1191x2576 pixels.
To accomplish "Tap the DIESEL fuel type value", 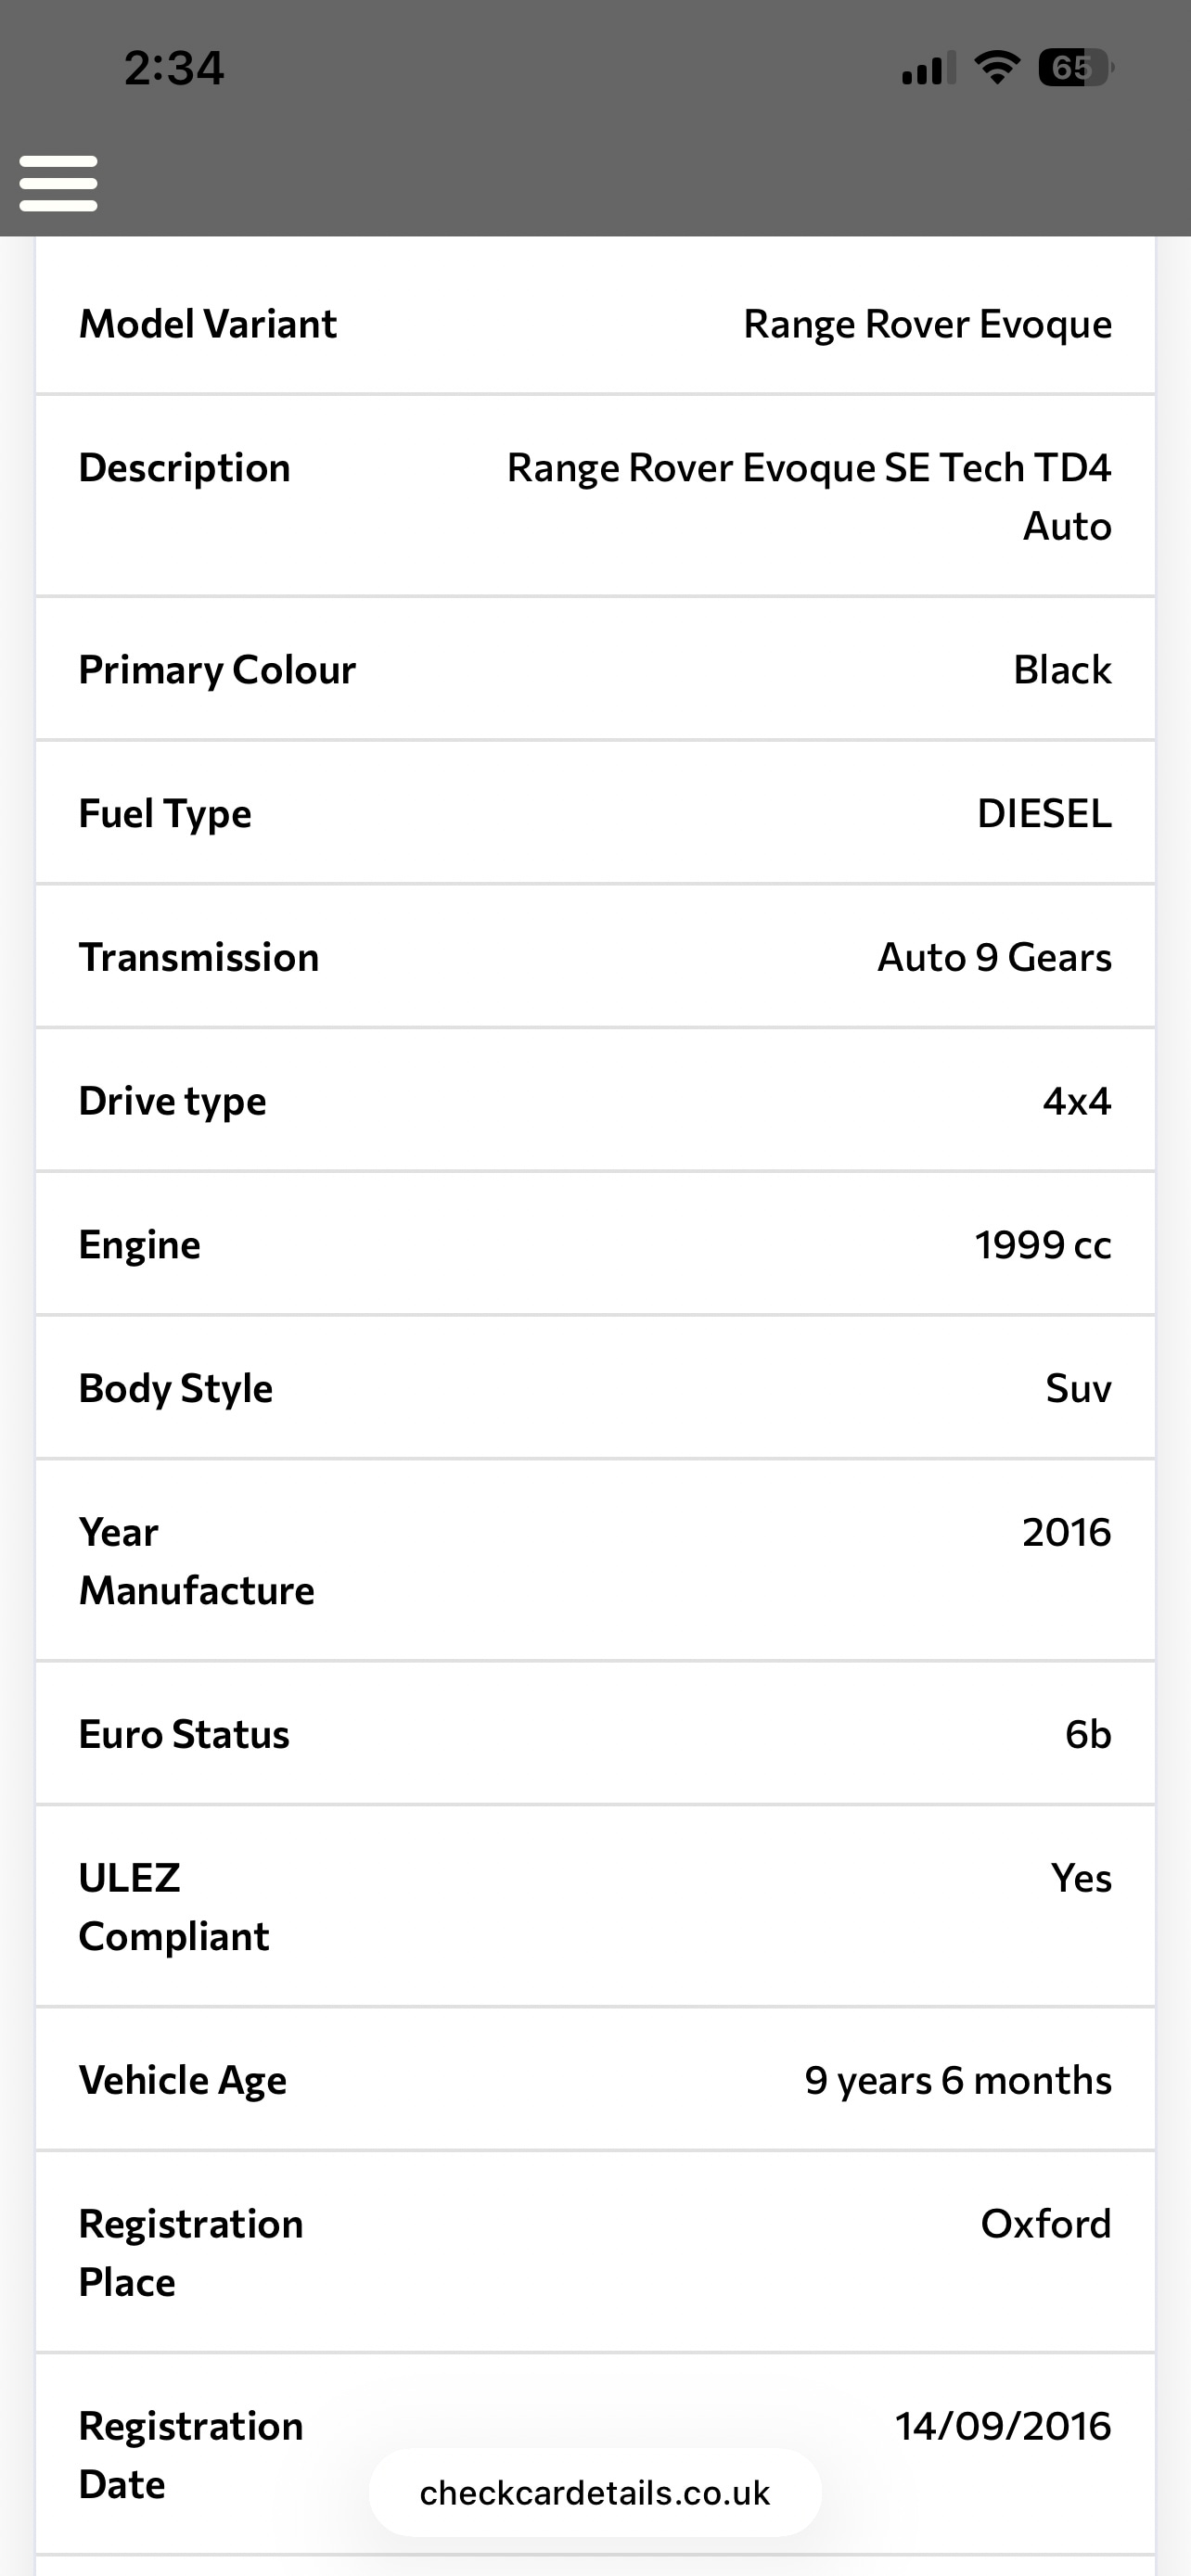I will 1044,814.
